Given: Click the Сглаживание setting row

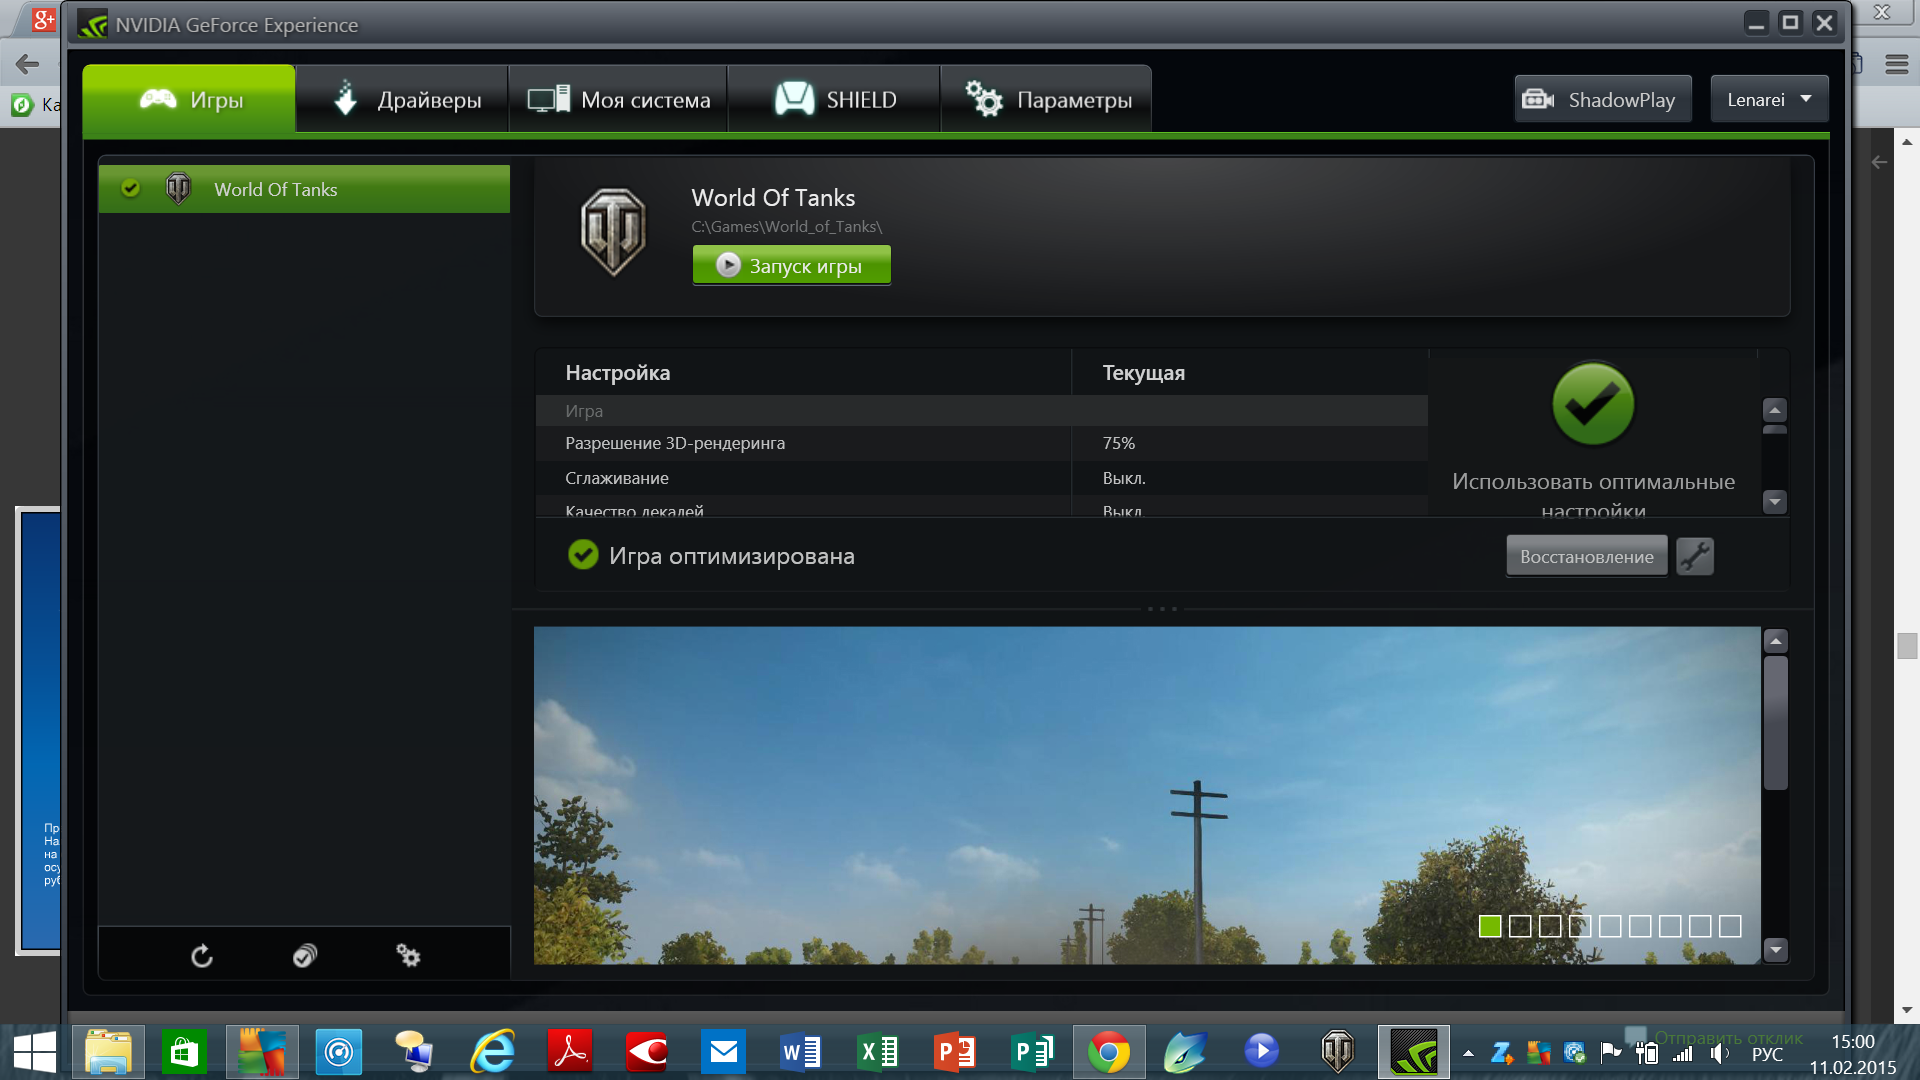Looking at the screenshot, I should tap(981, 478).
